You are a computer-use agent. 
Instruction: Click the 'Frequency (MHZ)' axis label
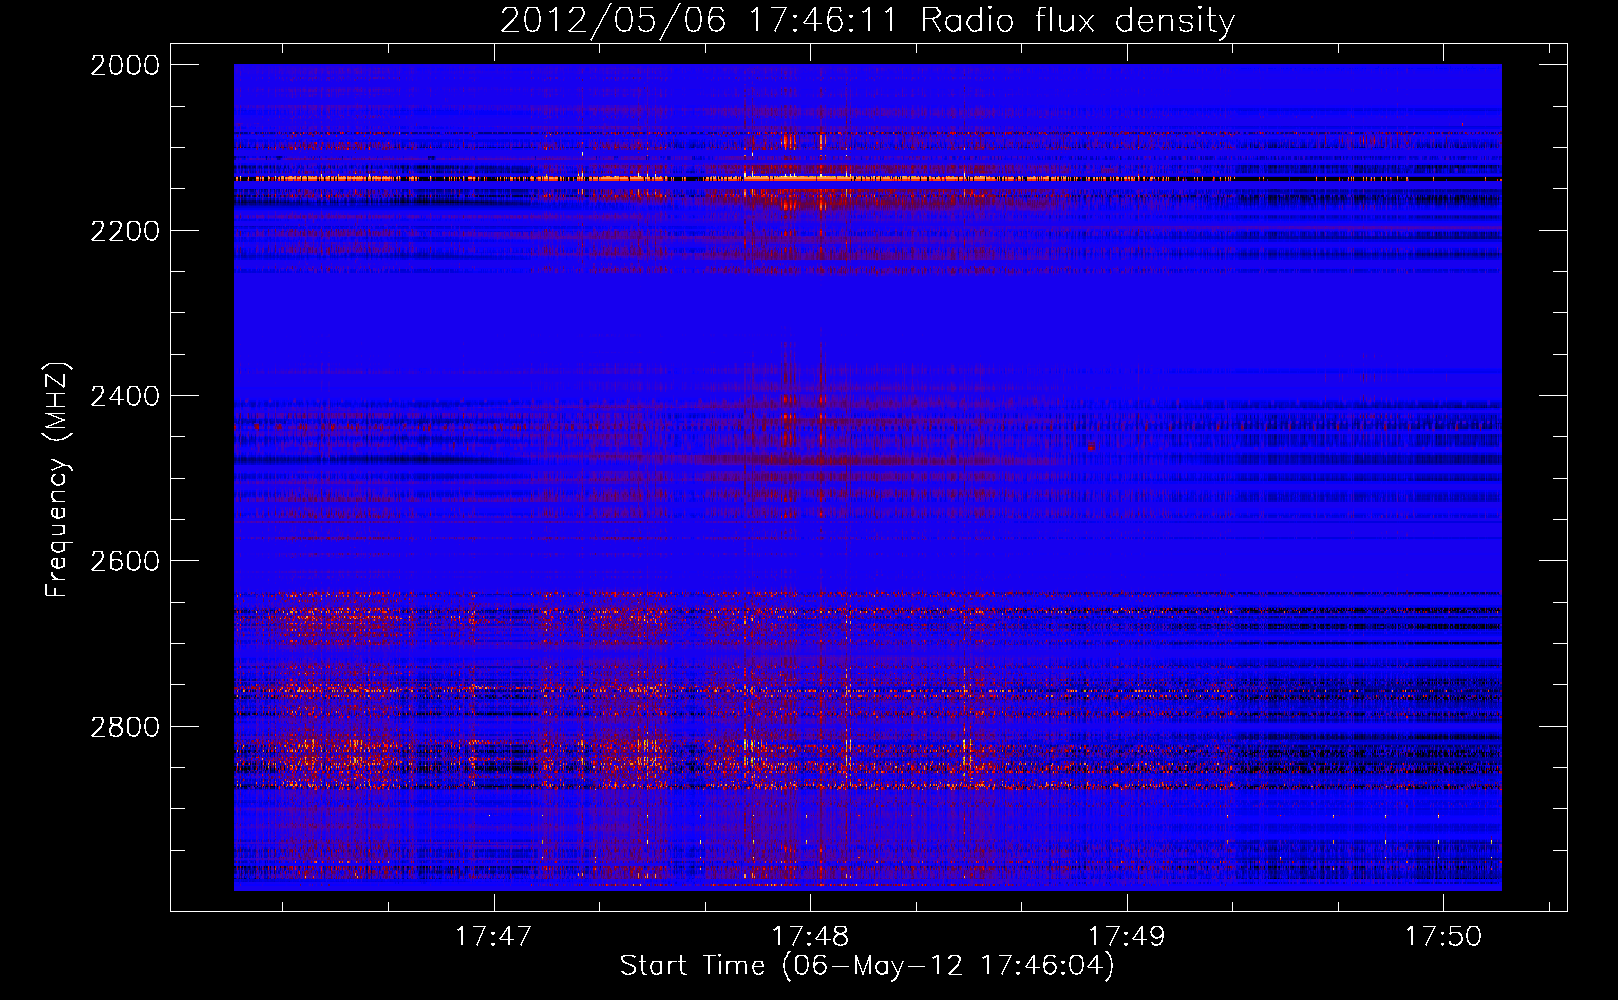point(58,480)
